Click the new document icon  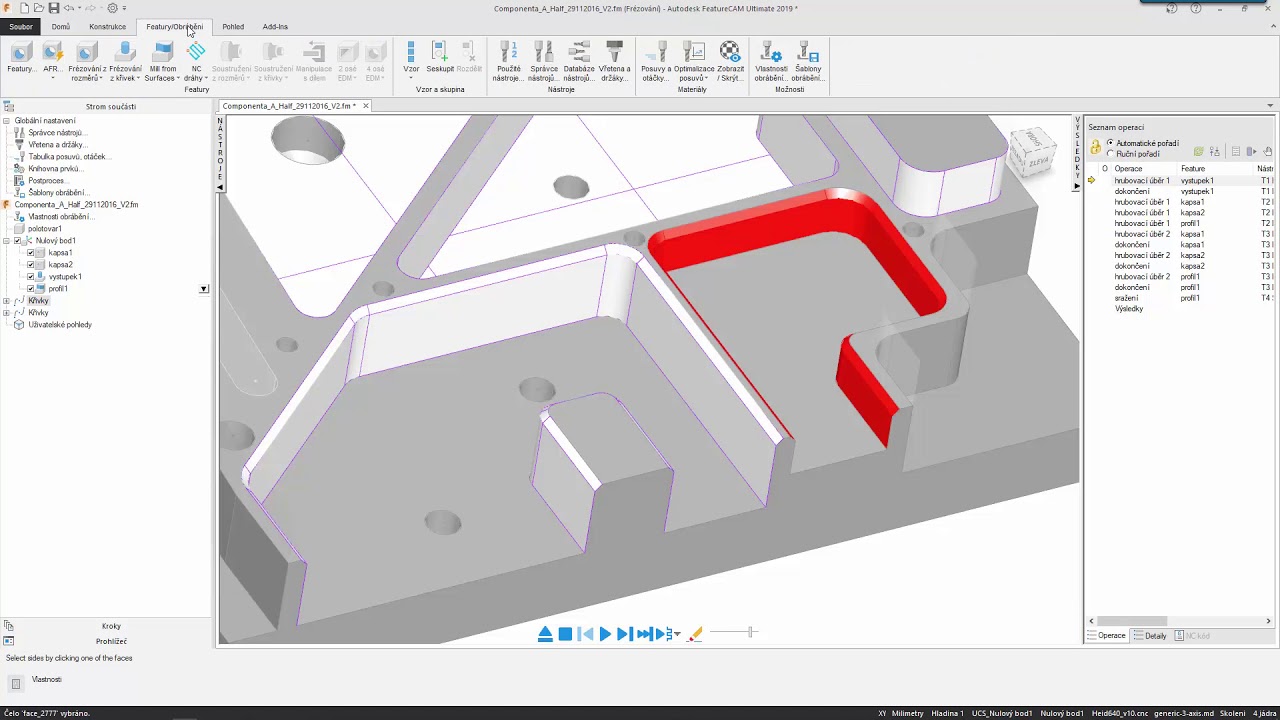(x=24, y=8)
